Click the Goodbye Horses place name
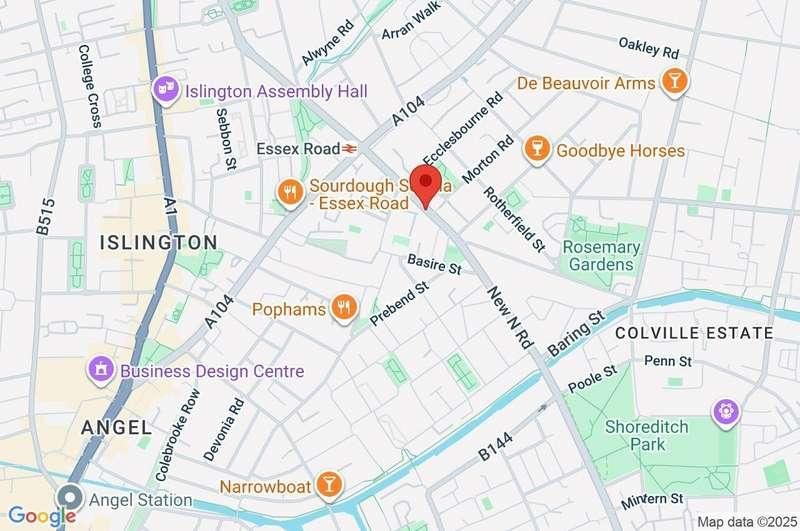The image size is (800, 531). [x=620, y=151]
